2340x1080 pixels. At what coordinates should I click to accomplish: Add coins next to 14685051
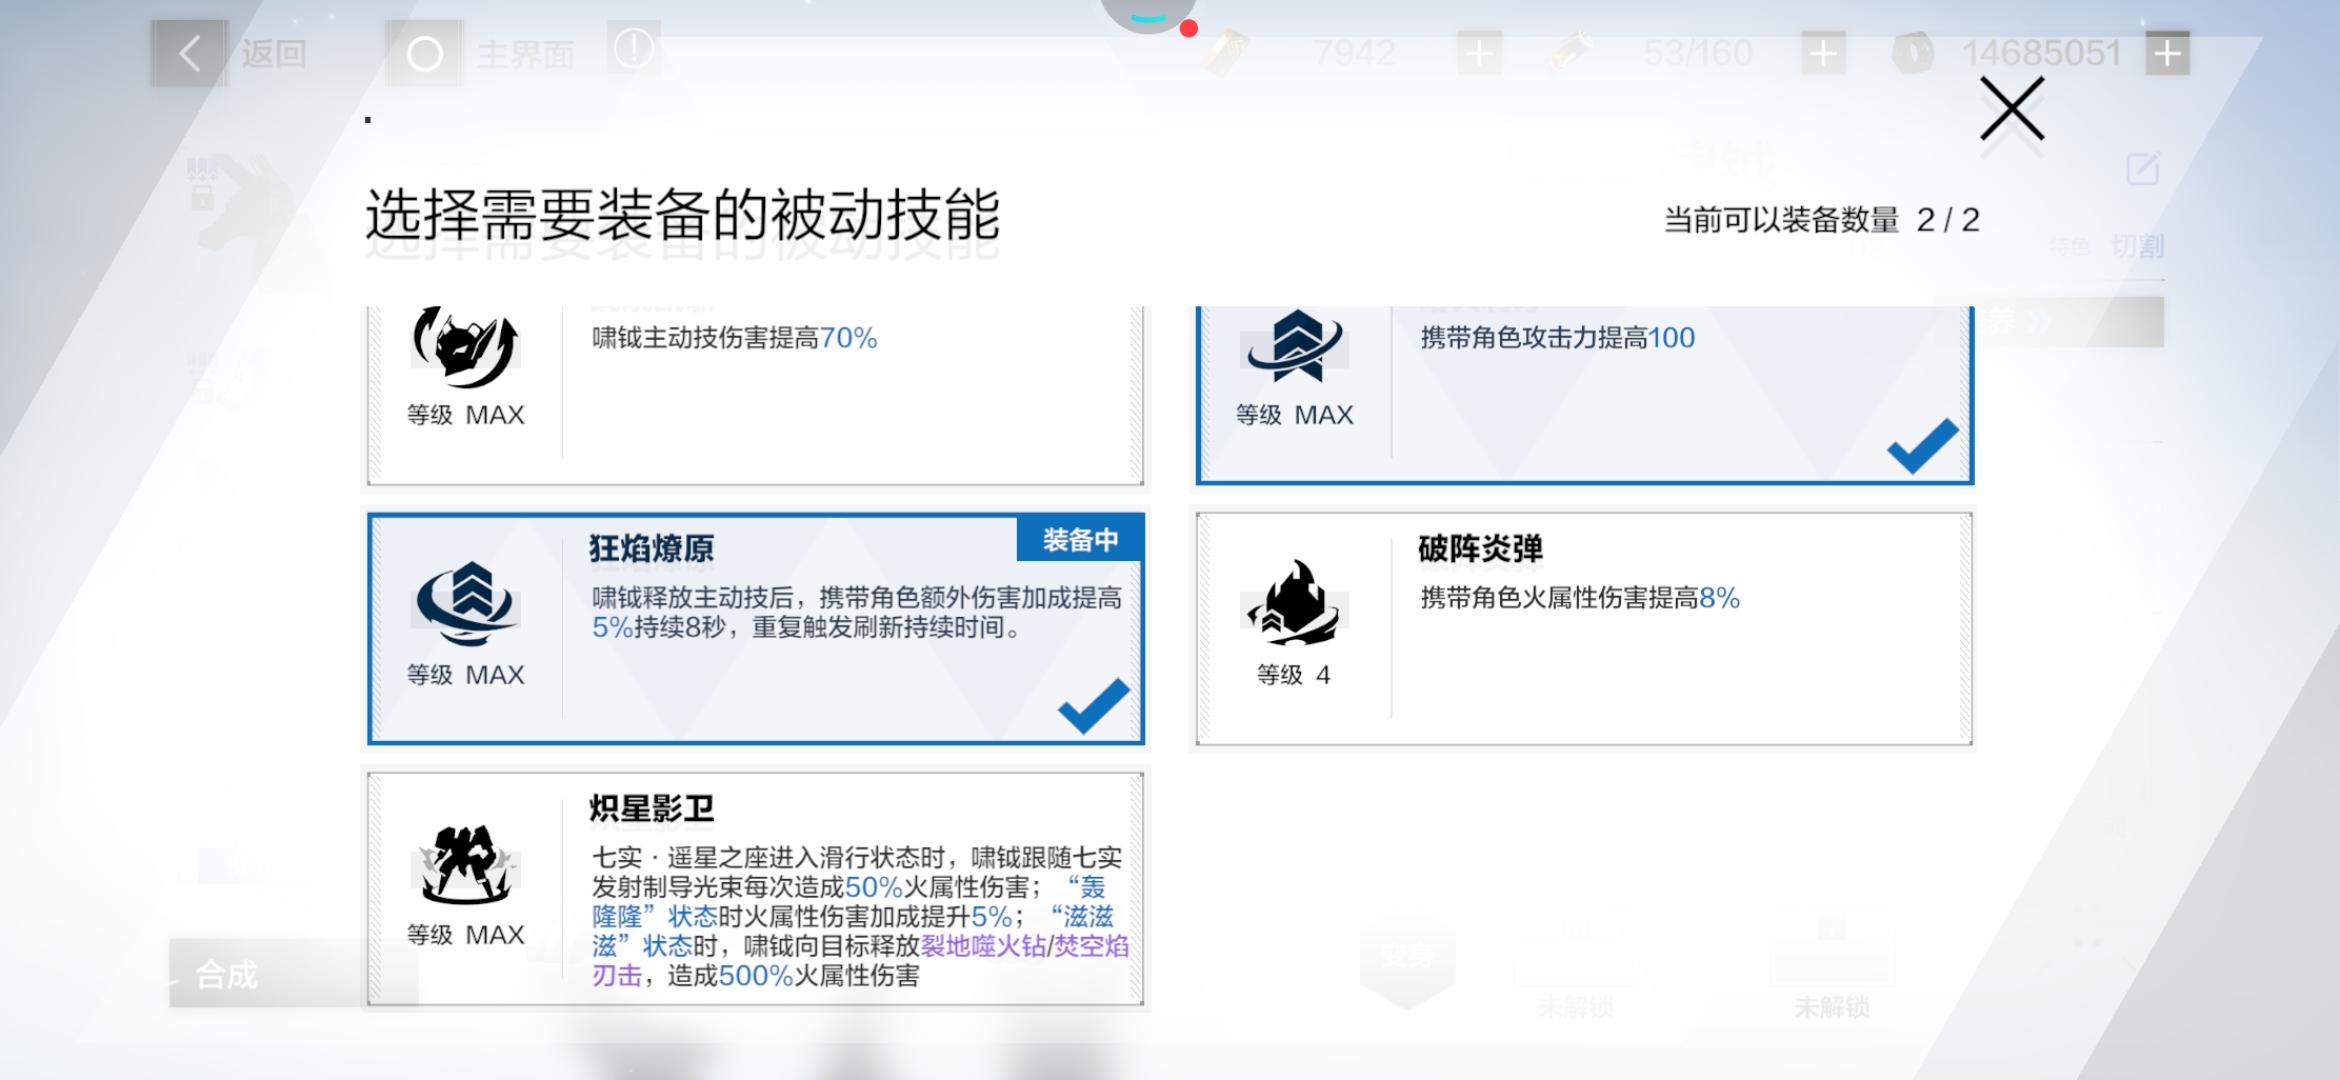(2167, 53)
